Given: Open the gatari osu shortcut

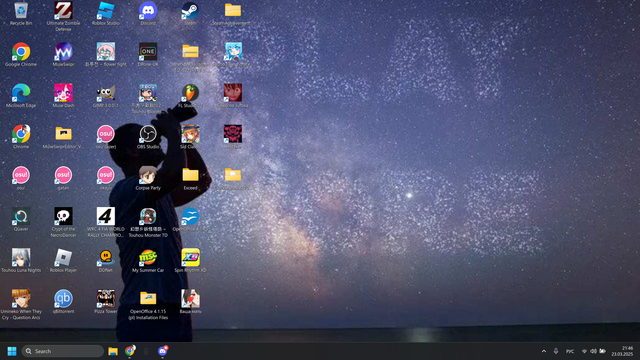Looking at the screenshot, I should click(x=63, y=178).
